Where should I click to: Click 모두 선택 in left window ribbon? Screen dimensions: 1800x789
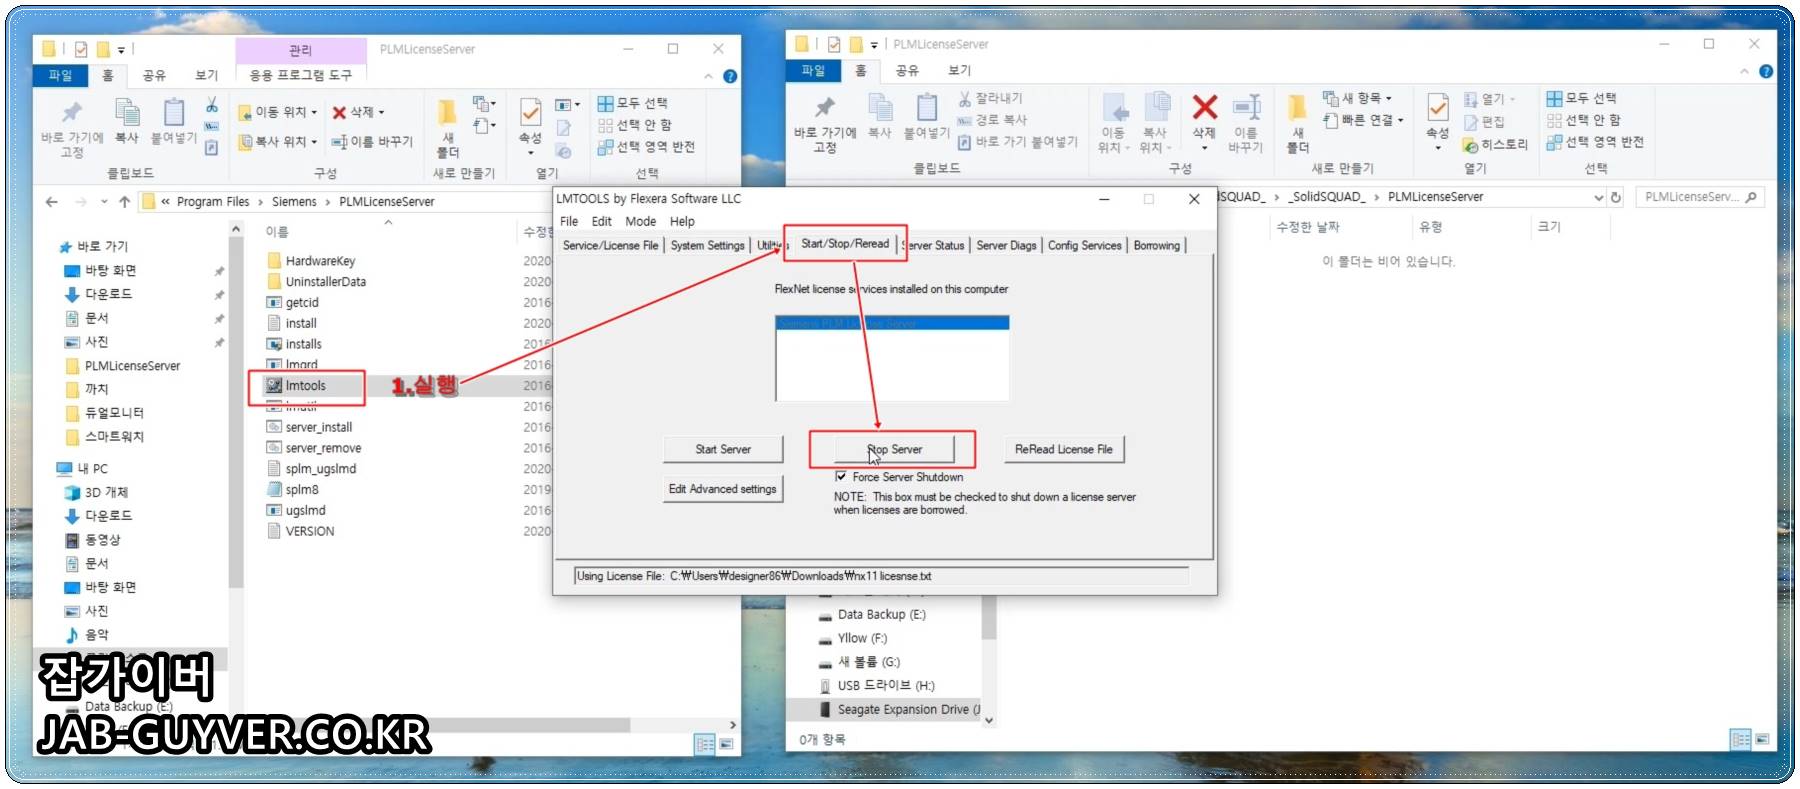(632, 103)
